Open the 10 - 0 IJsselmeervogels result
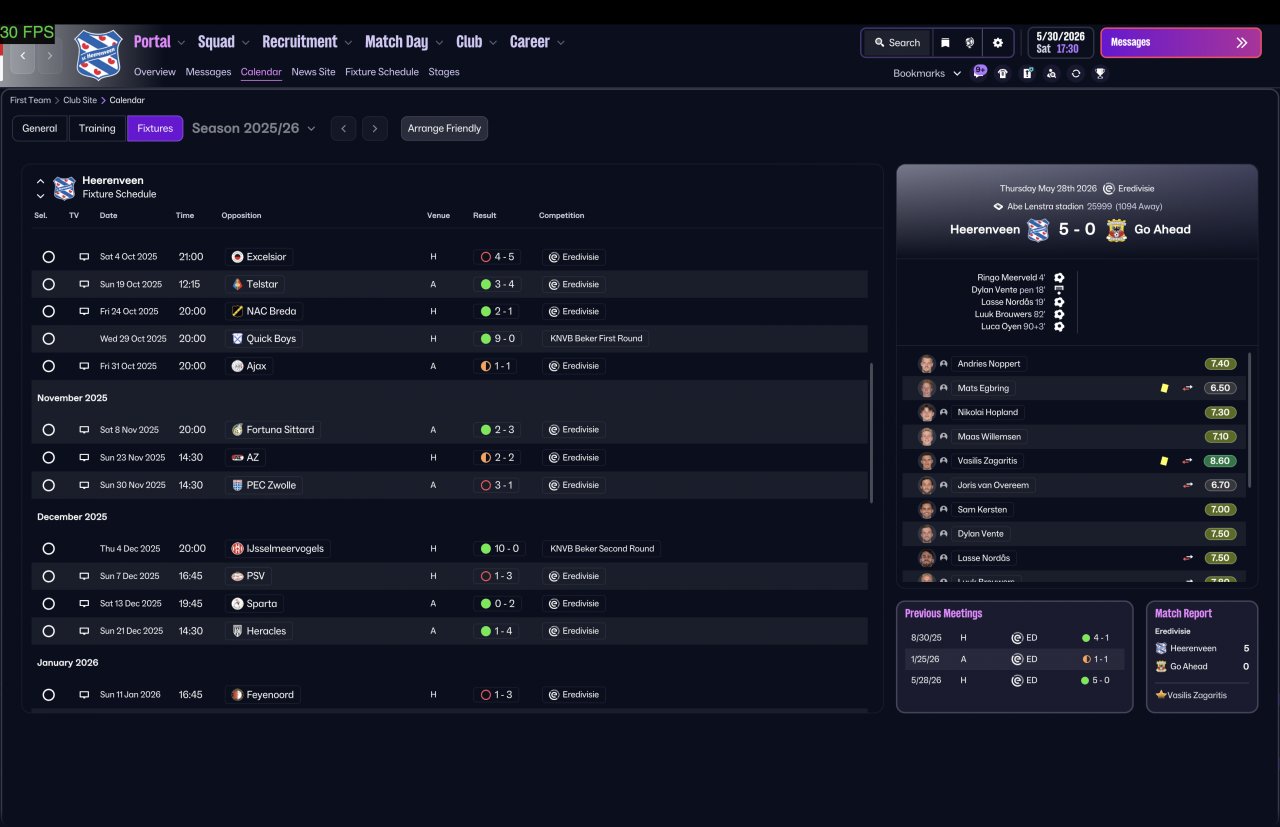 click(499, 549)
